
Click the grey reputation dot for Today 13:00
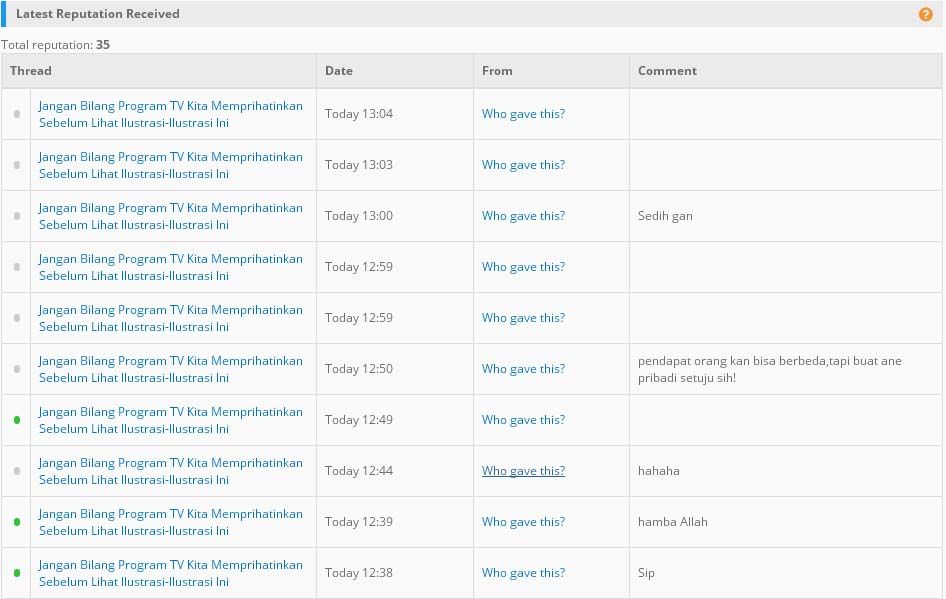pyautogui.click(x=17, y=216)
